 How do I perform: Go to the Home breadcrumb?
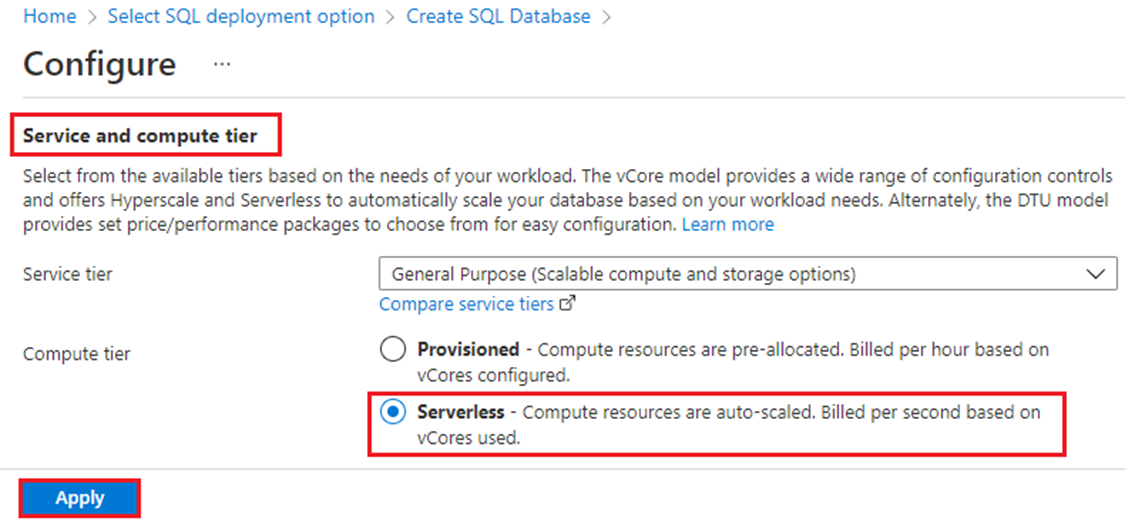coord(50,17)
